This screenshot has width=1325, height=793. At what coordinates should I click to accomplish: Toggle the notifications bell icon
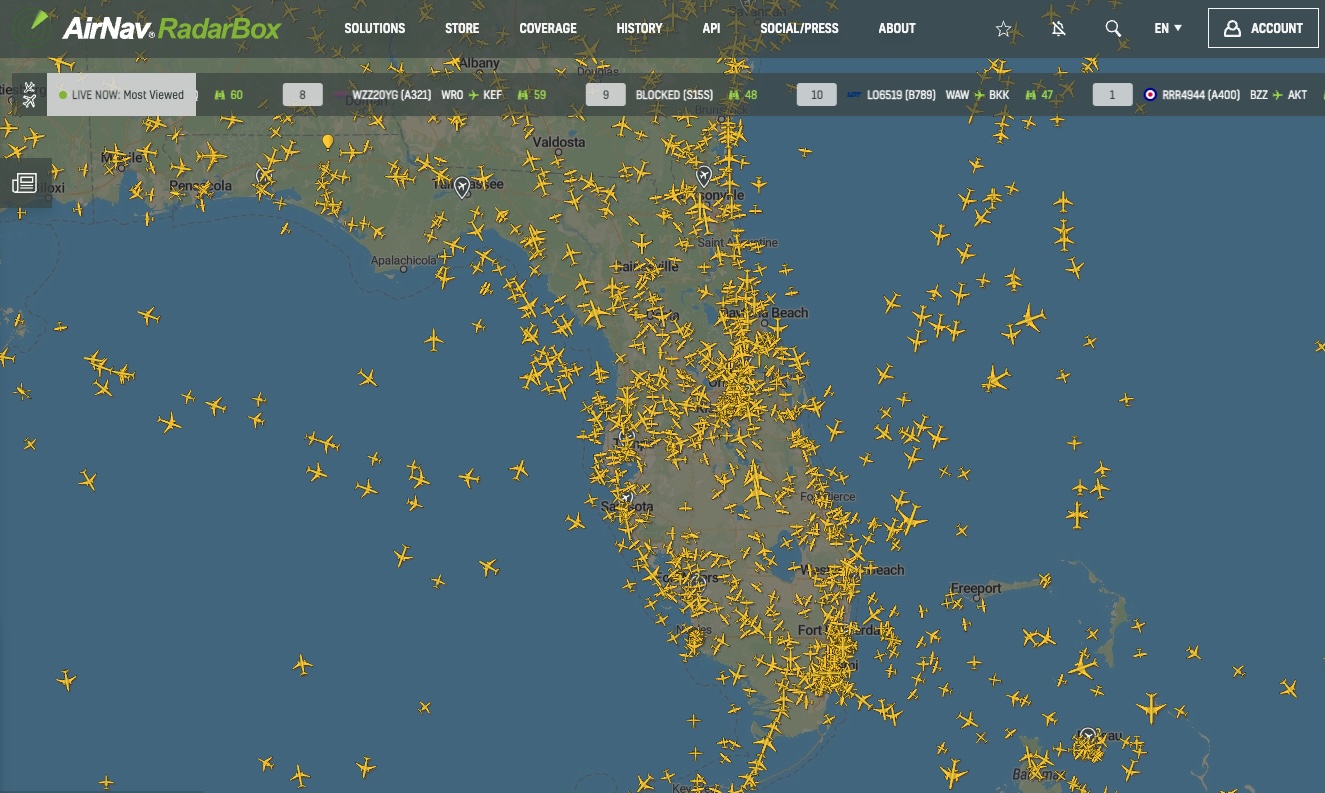[x=1058, y=29]
